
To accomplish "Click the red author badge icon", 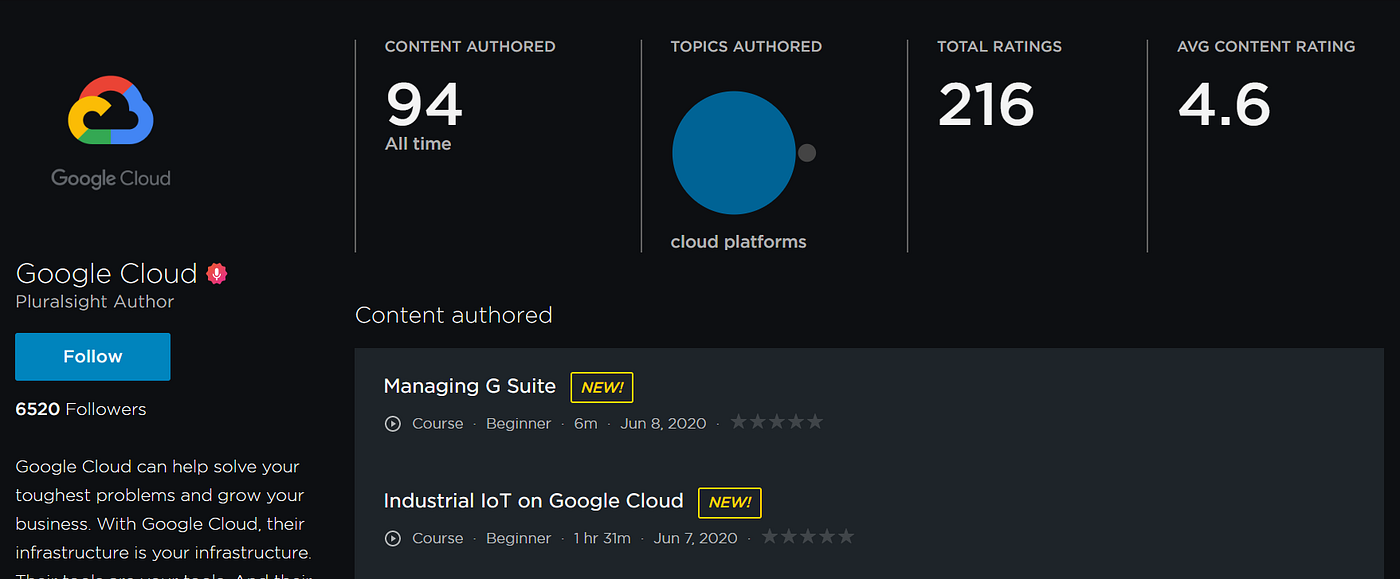I will 216,273.
